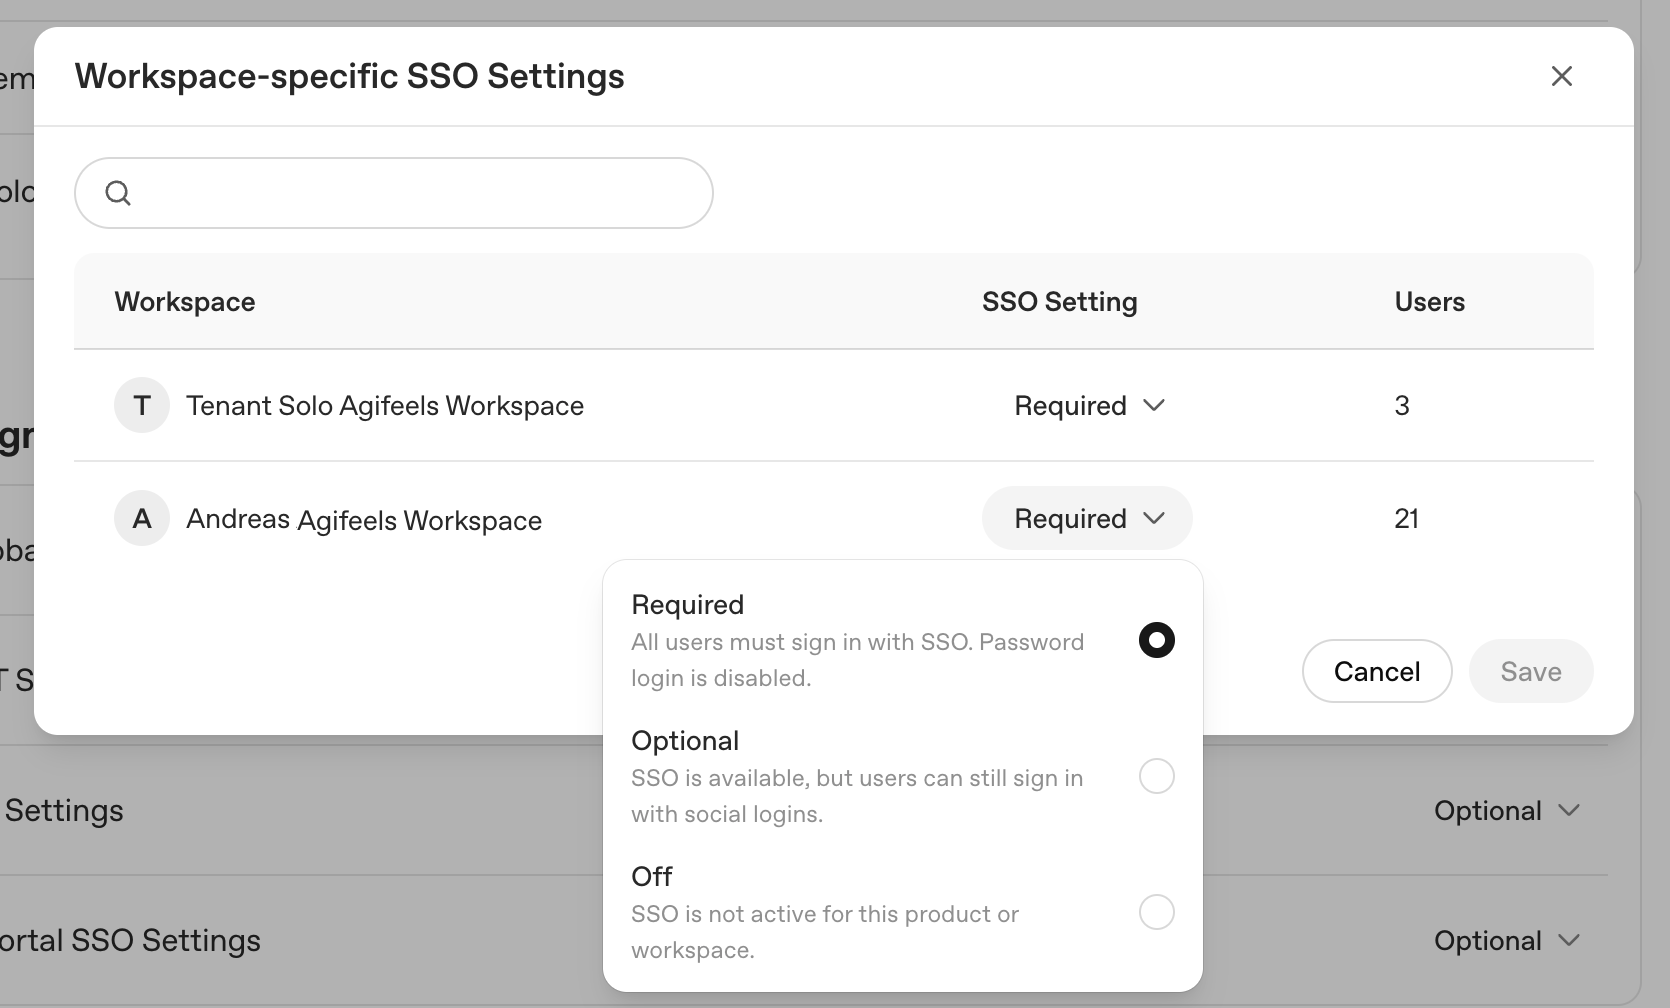Click the search magnifier icon

tap(118, 193)
